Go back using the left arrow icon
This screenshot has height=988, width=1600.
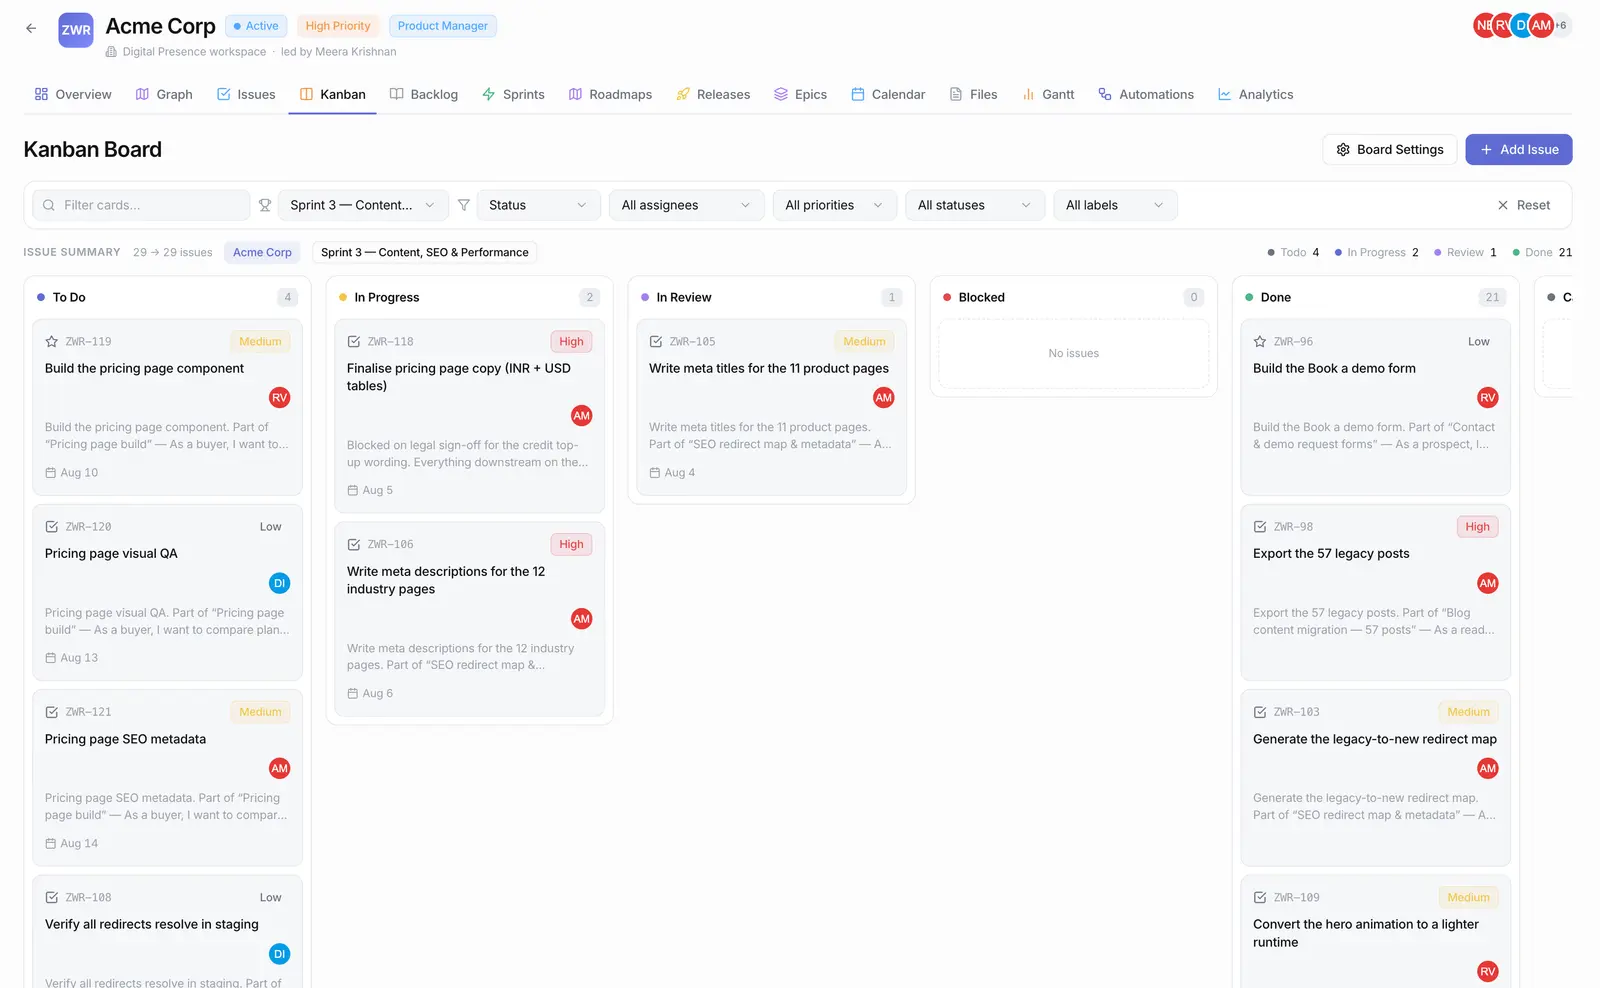click(31, 29)
